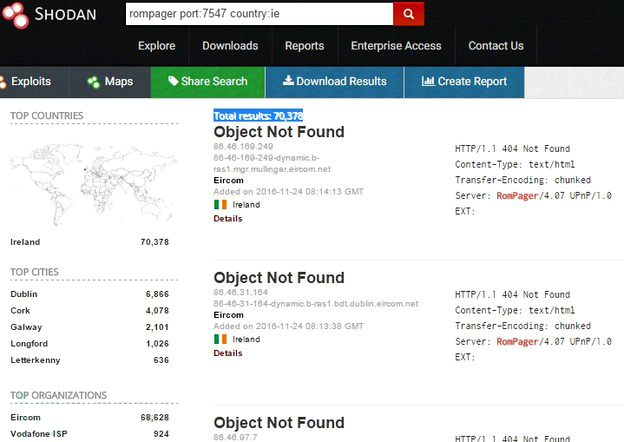The image size is (624, 442).
Task: Open the Reports menu item
Action: 304,46
